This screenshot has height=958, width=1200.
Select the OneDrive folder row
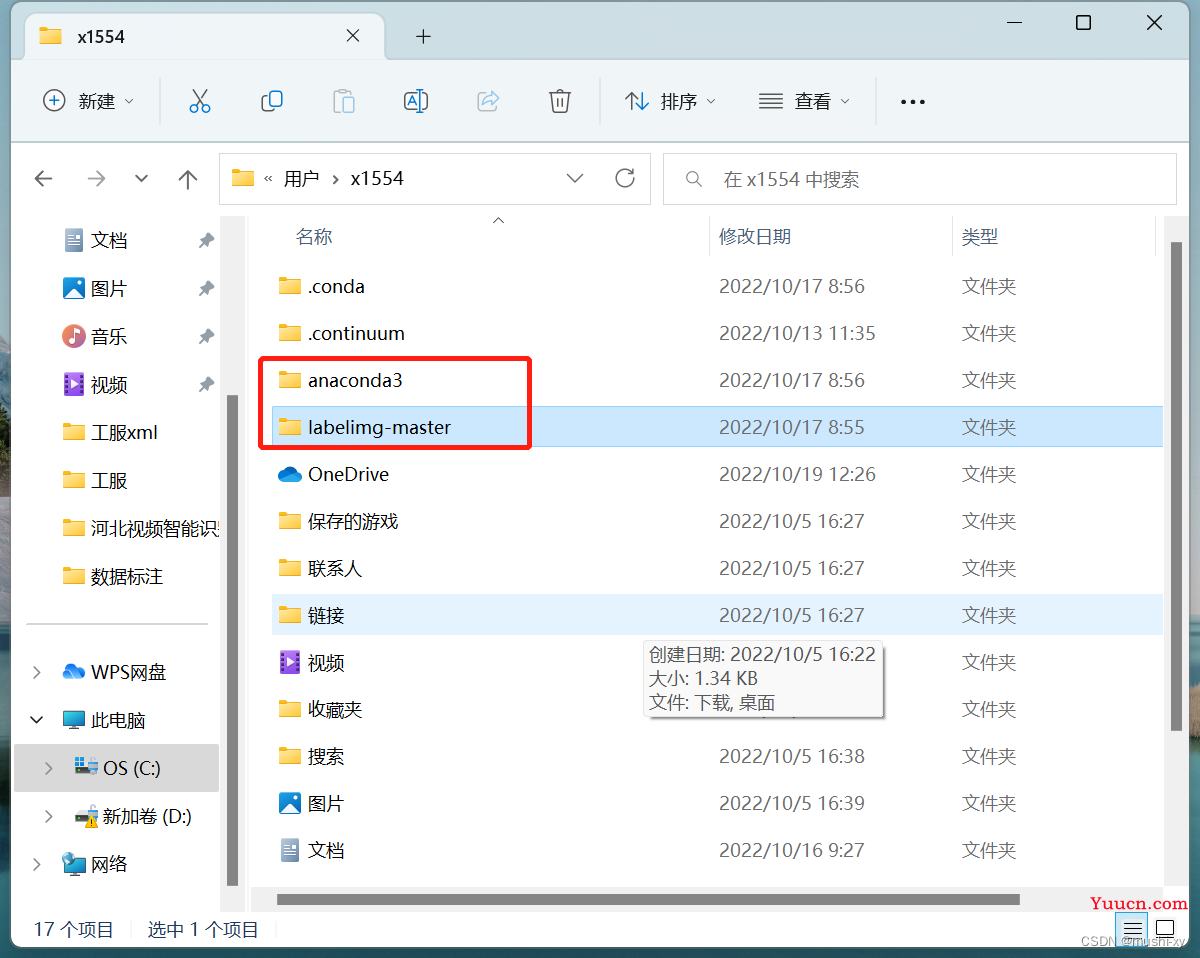pyautogui.click(x=717, y=474)
